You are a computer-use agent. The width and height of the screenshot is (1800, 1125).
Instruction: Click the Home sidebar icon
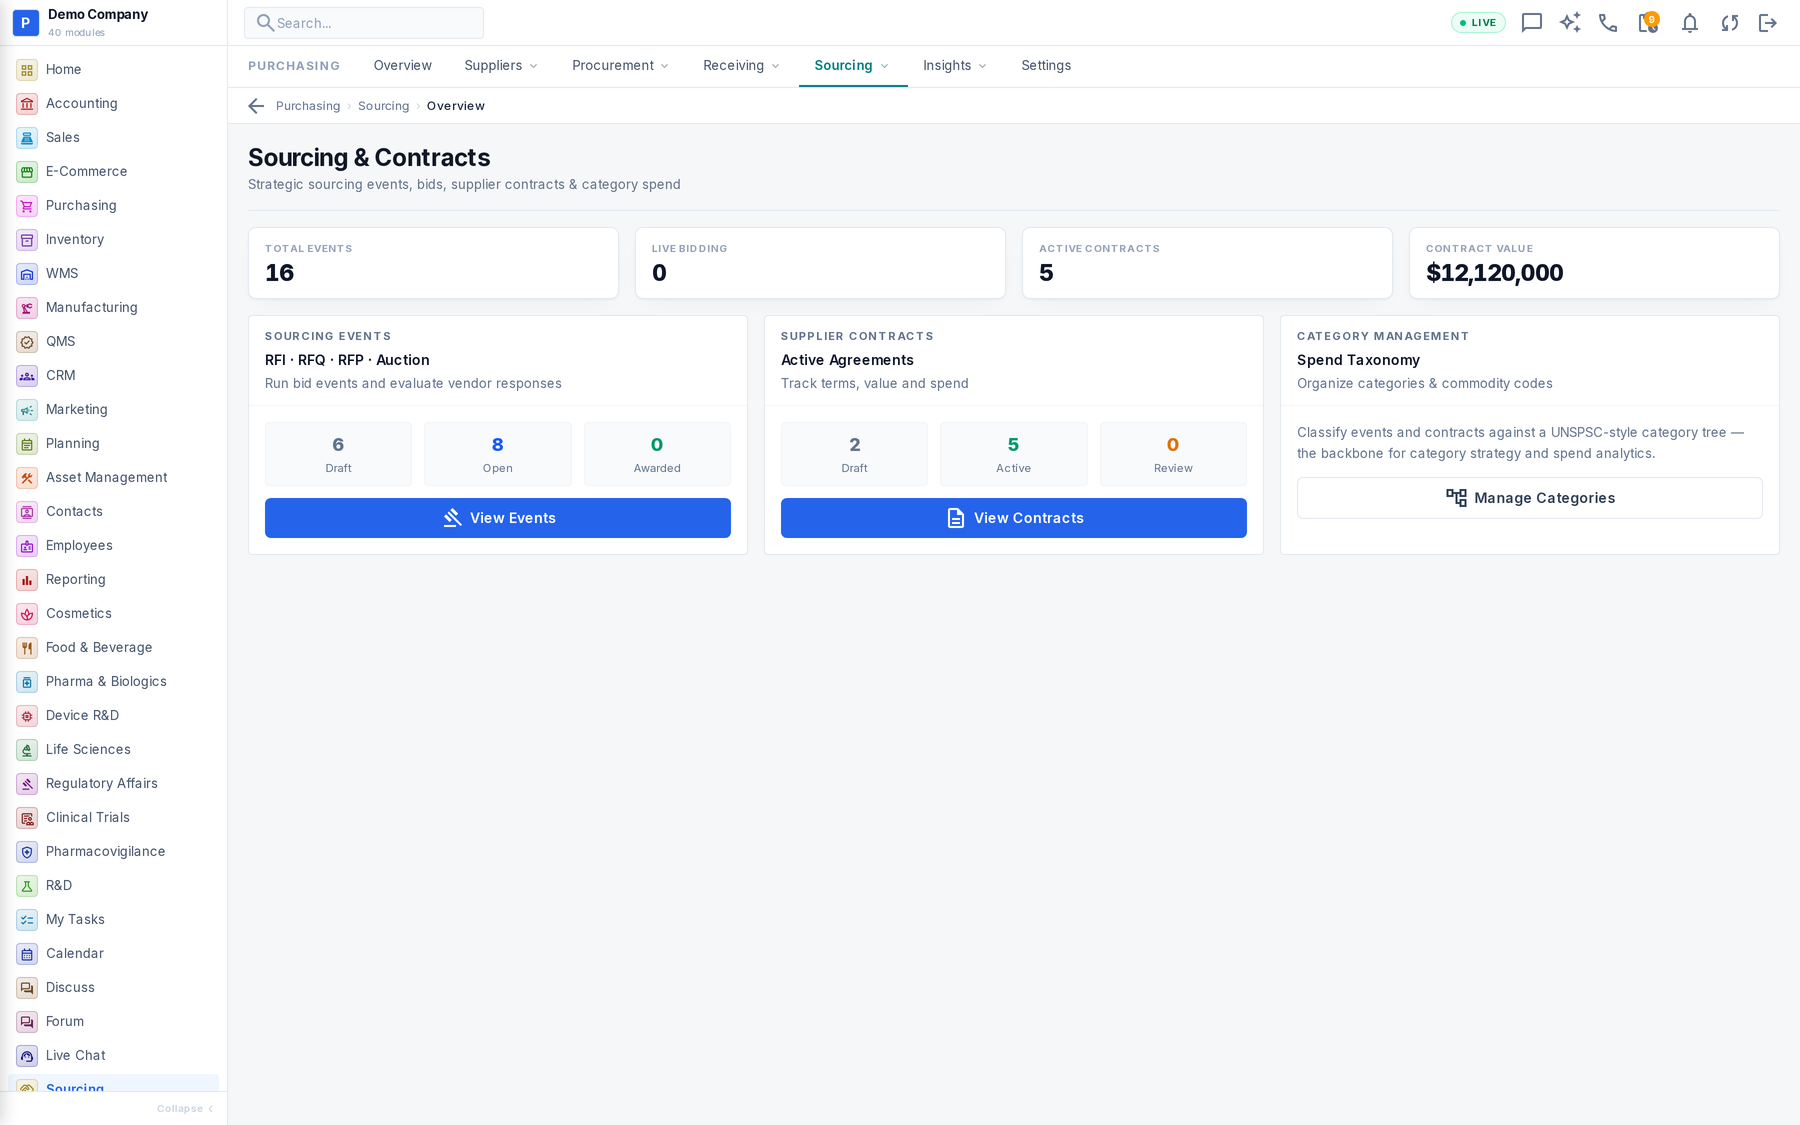(27, 70)
